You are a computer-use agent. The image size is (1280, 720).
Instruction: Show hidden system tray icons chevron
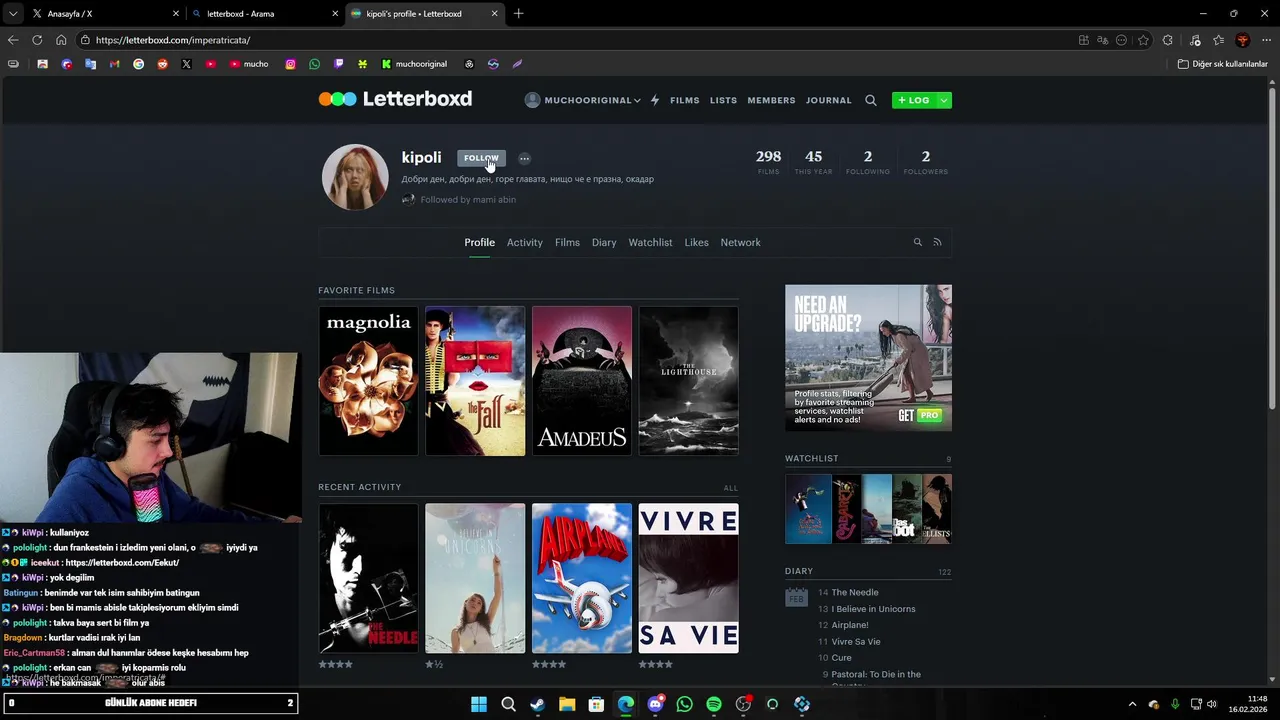(x=1132, y=704)
